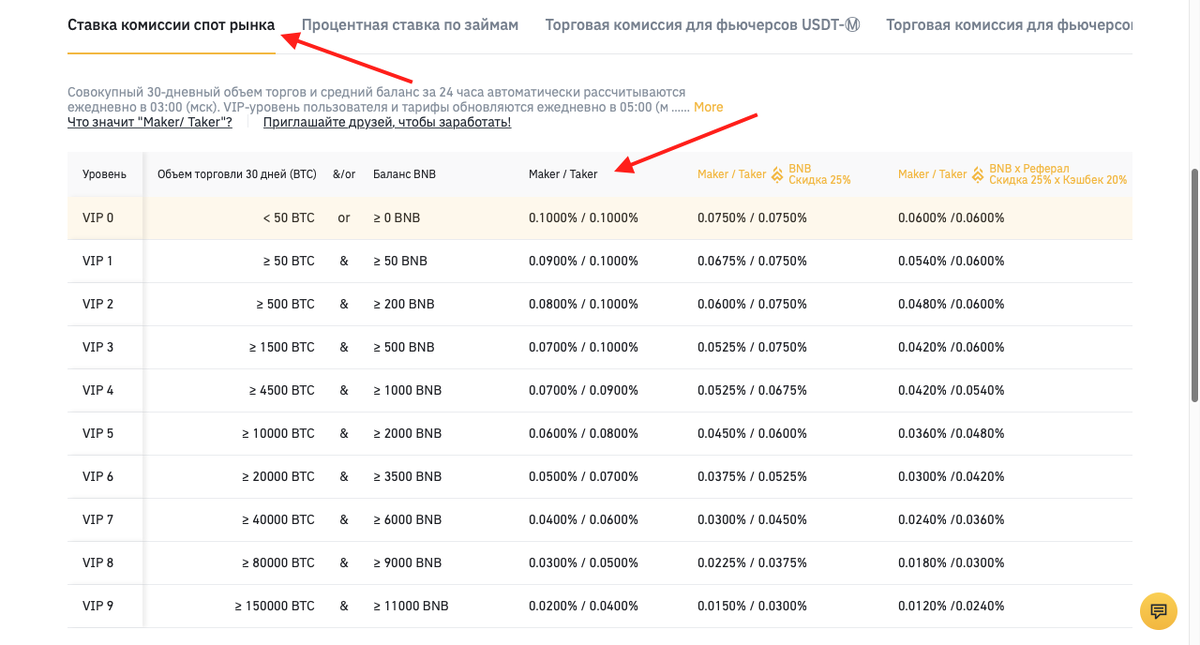Click the '0.0120% /0.0240%' referral fee cell
The height and width of the screenshot is (645, 1200).
951,606
